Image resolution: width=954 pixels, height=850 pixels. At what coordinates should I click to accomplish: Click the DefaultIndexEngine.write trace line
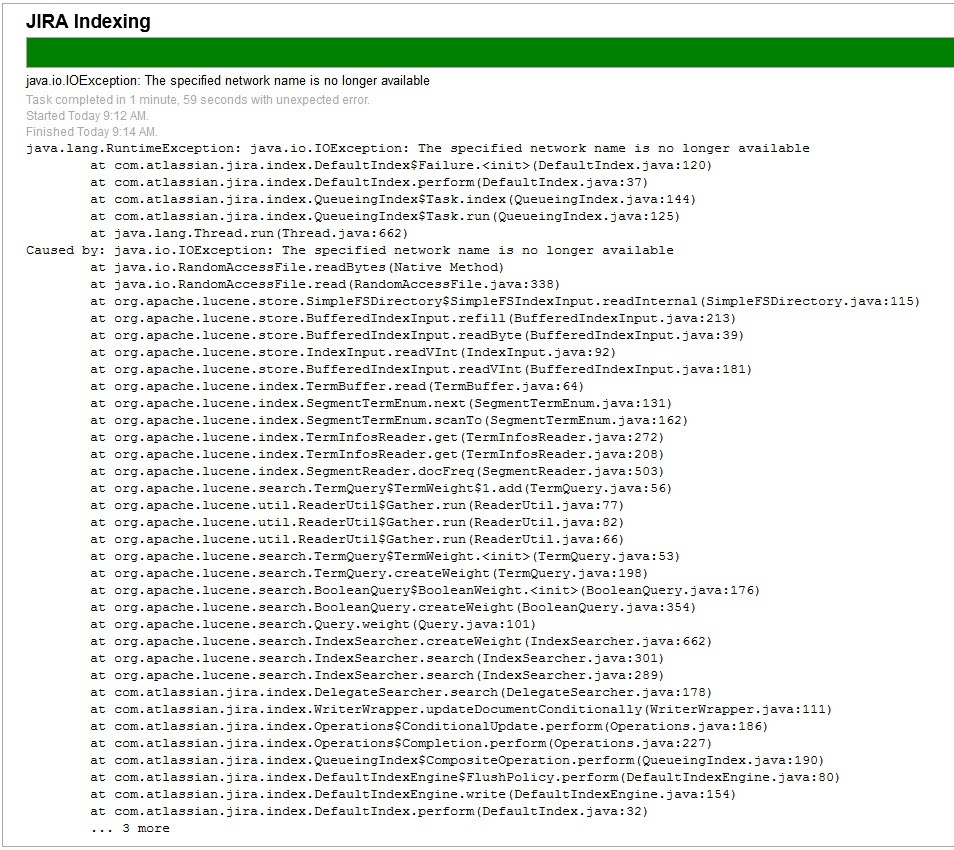413,795
